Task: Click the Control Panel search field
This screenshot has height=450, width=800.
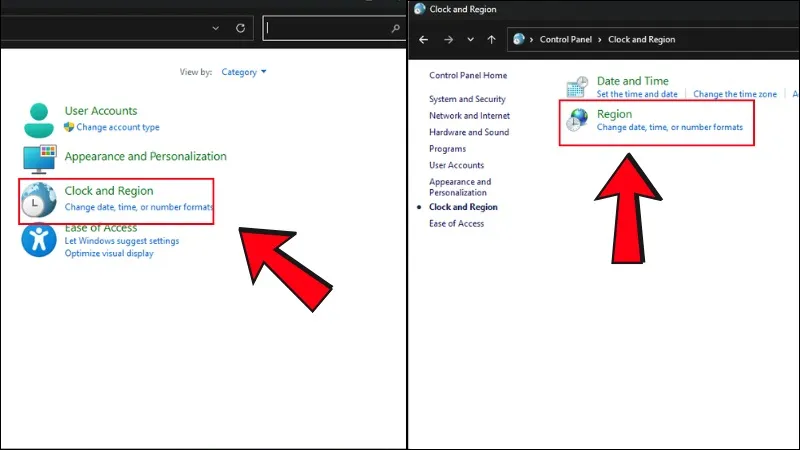Action: click(330, 29)
